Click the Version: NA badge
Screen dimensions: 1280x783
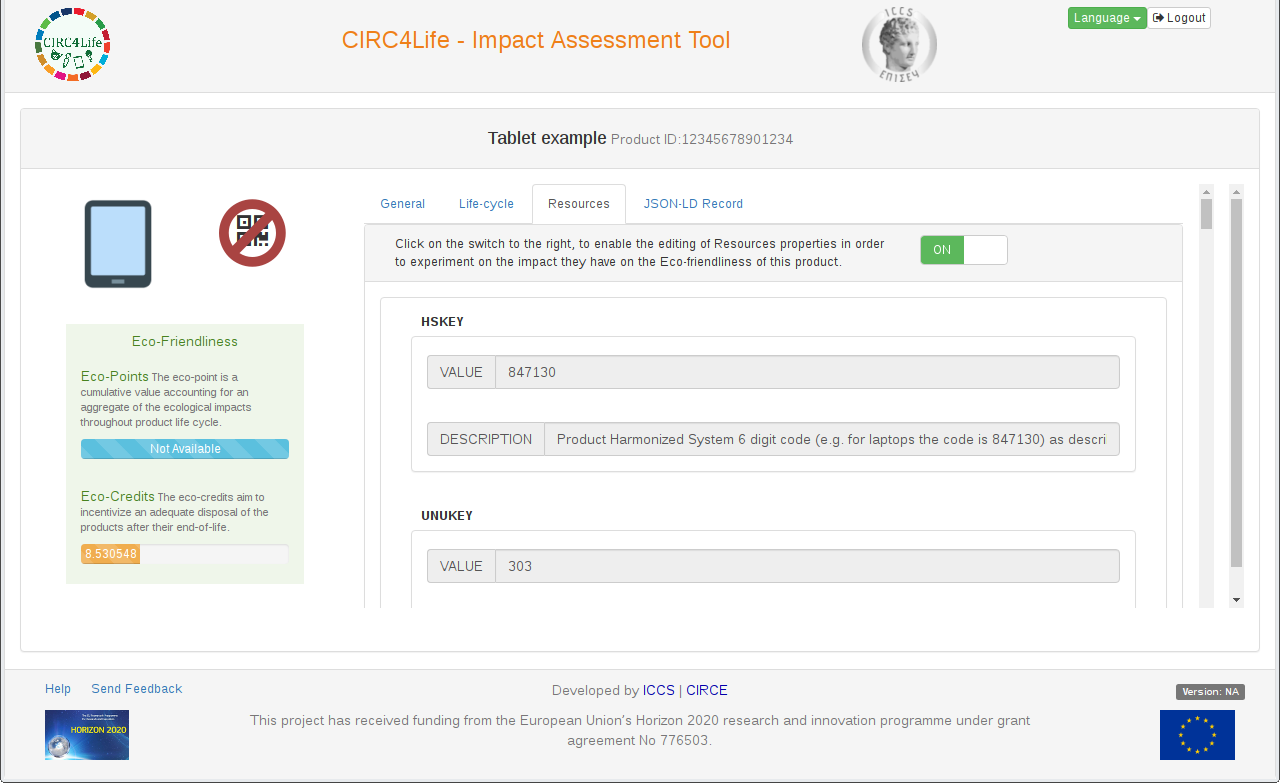click(1210, 692)
